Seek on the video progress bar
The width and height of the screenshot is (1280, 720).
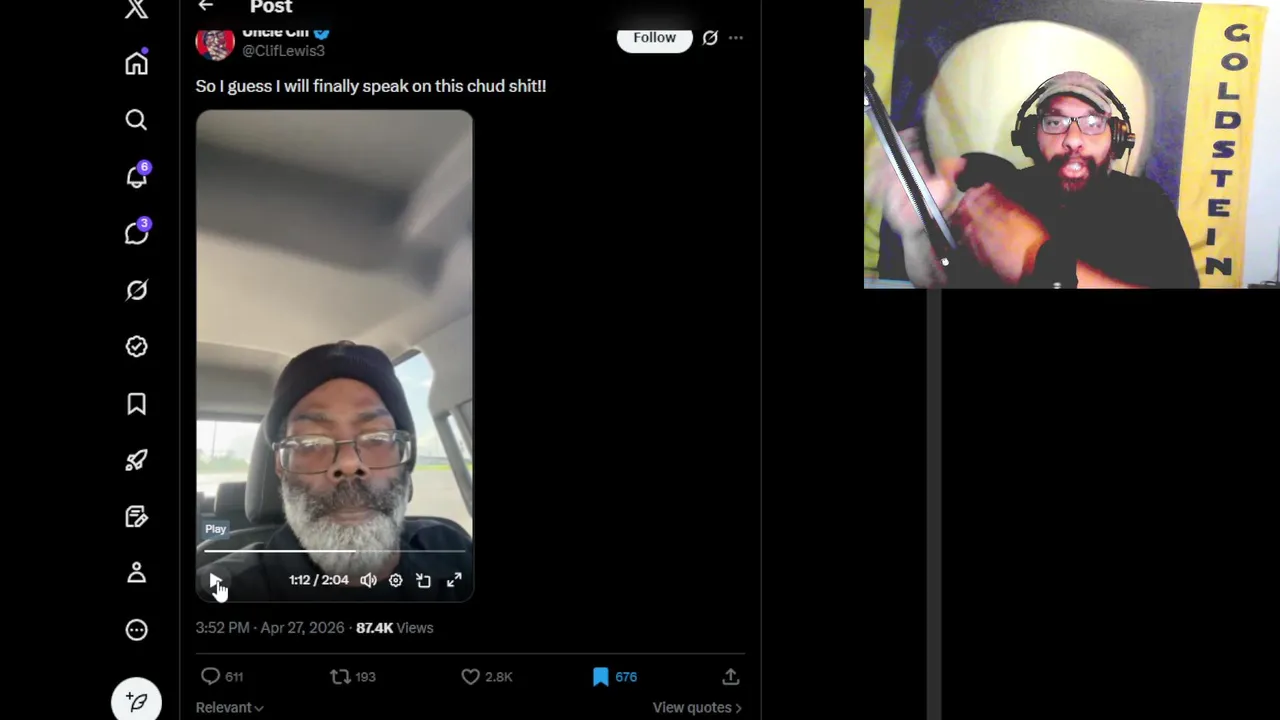point(334,550)
